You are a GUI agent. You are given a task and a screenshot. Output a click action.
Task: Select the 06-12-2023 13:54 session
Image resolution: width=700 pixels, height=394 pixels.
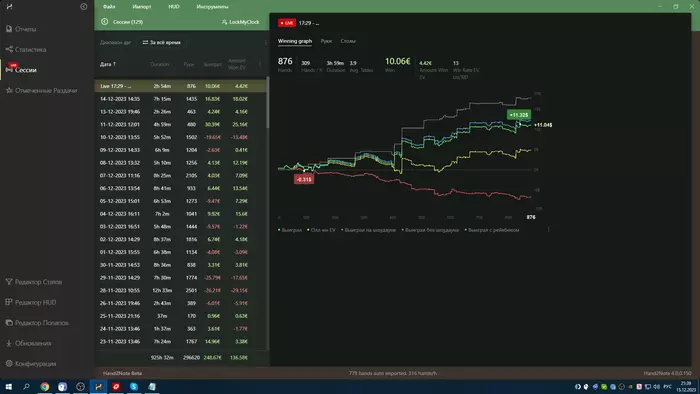tap(181, 188)
